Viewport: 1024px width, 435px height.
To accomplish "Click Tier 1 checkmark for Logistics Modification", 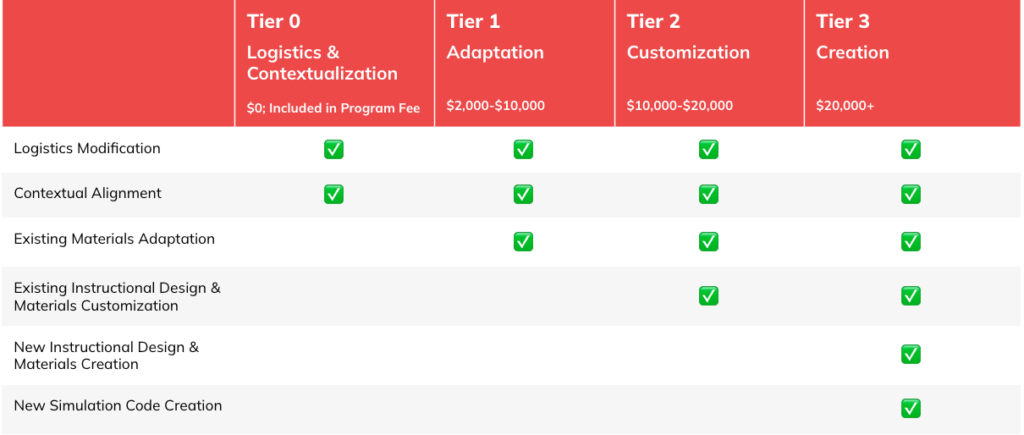I will tap(523, 150).
